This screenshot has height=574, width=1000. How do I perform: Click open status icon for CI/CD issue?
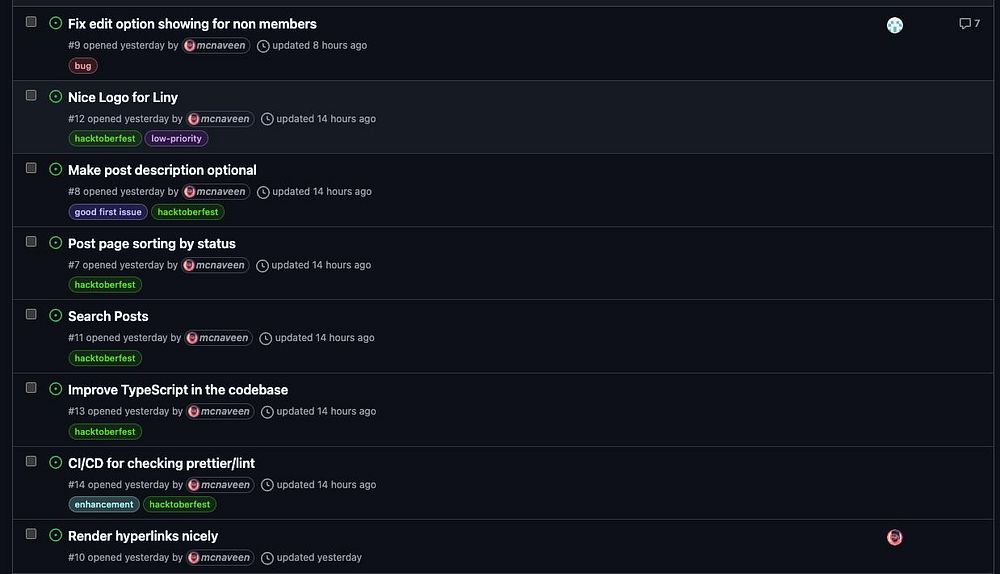pos(56,463)
